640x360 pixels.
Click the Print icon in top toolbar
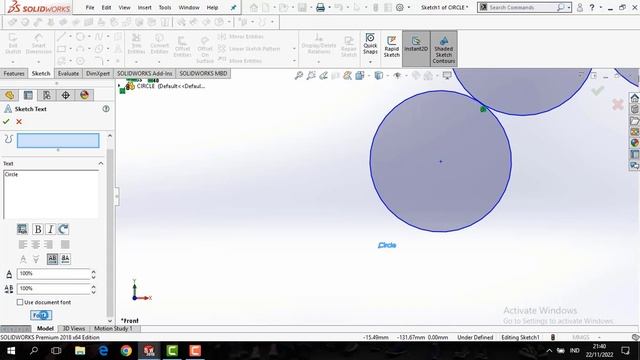[320, 7]
